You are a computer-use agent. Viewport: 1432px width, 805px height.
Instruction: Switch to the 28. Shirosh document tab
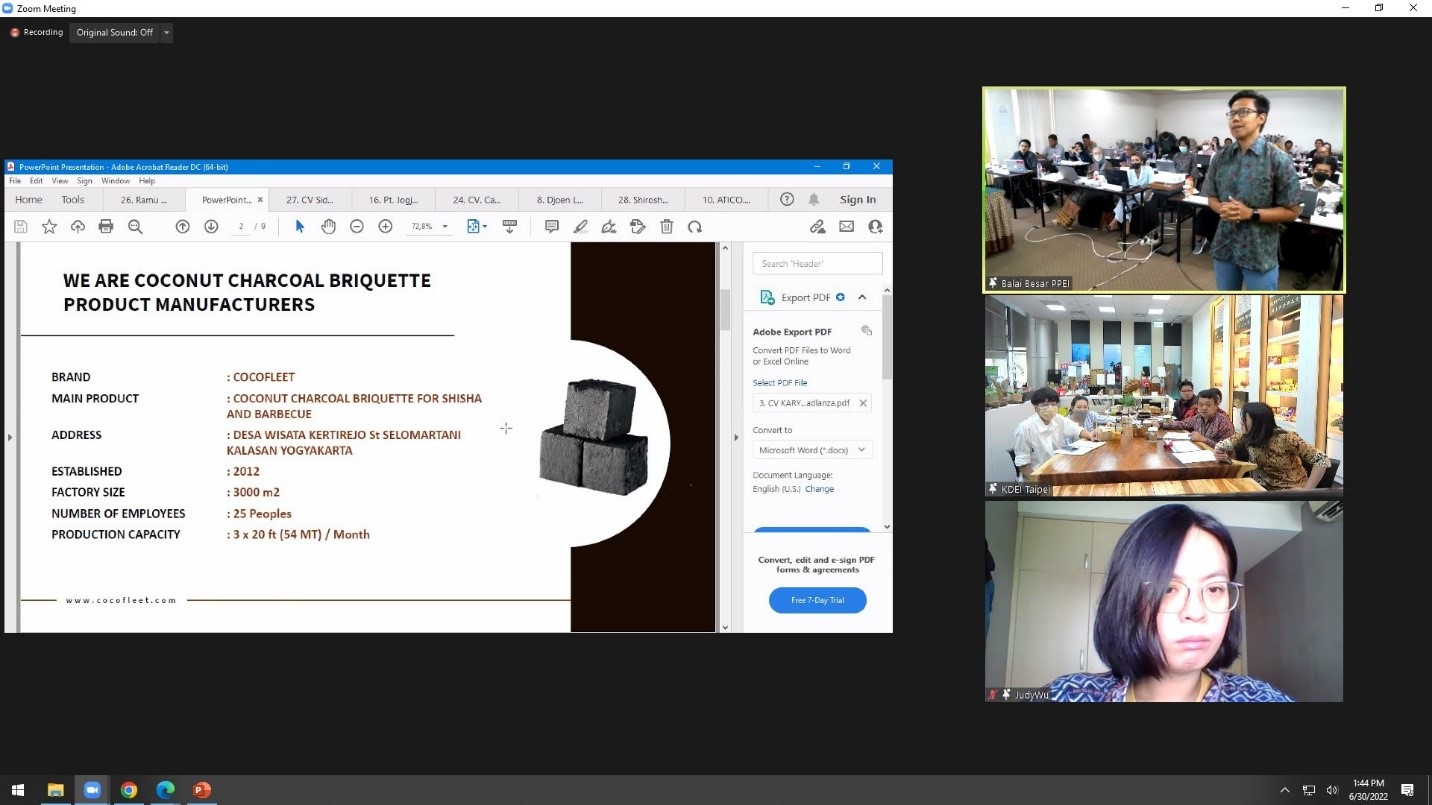643,199
